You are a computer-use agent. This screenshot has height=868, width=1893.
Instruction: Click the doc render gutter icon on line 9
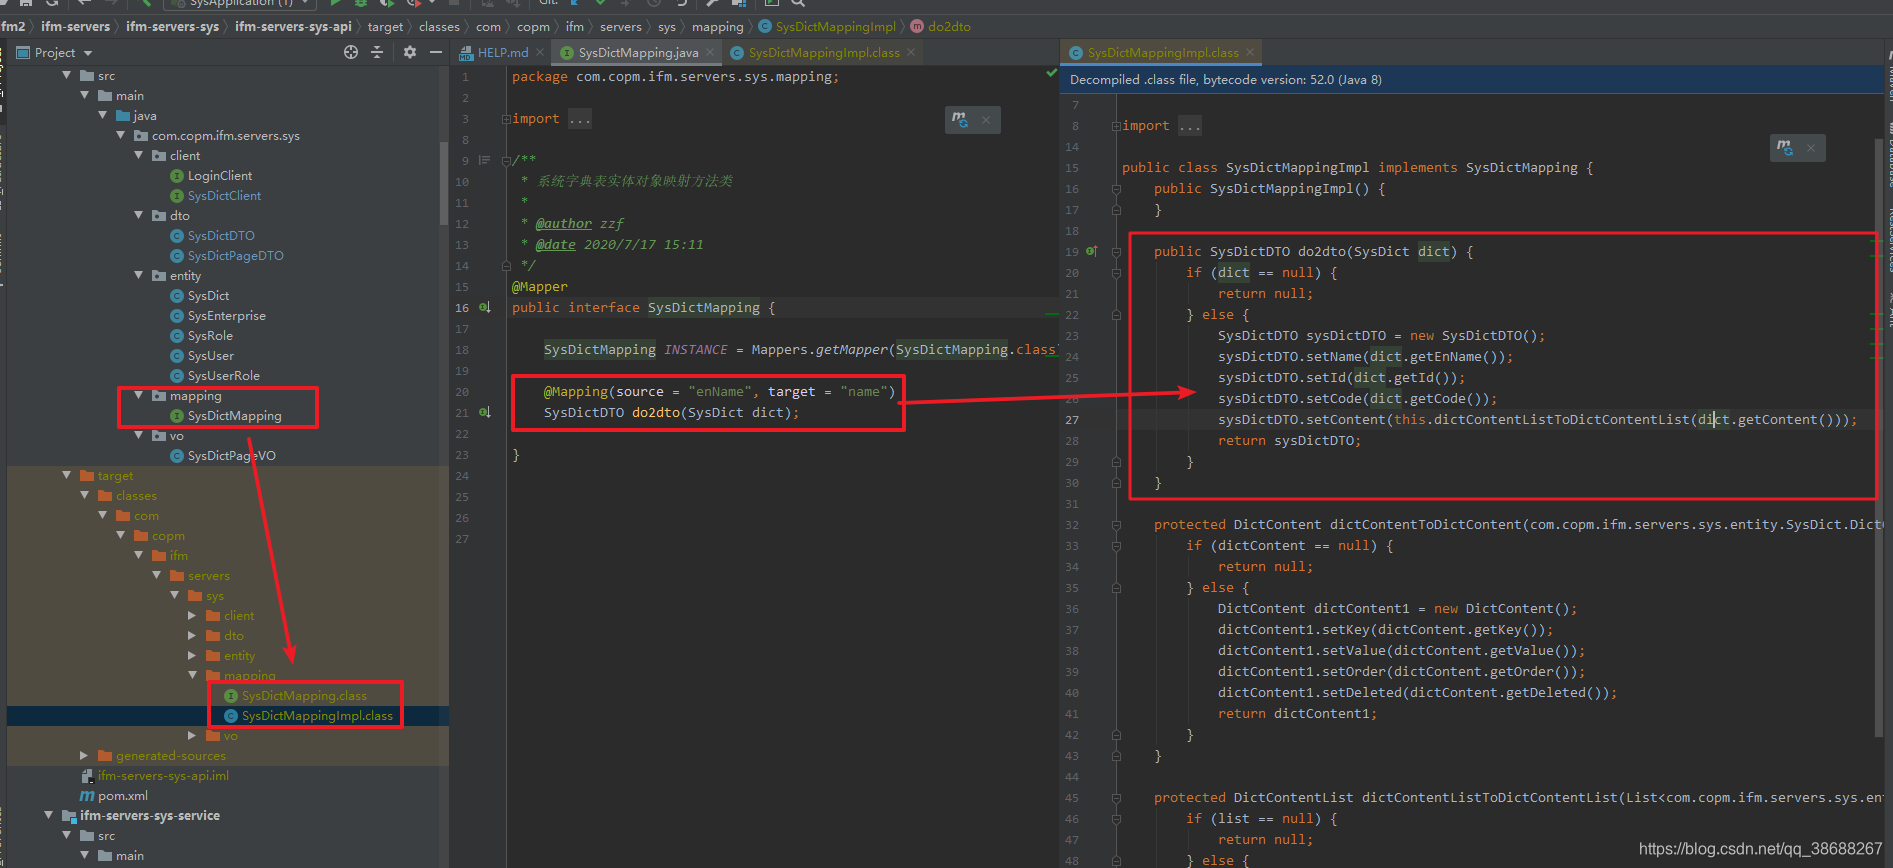pos(485,160)
